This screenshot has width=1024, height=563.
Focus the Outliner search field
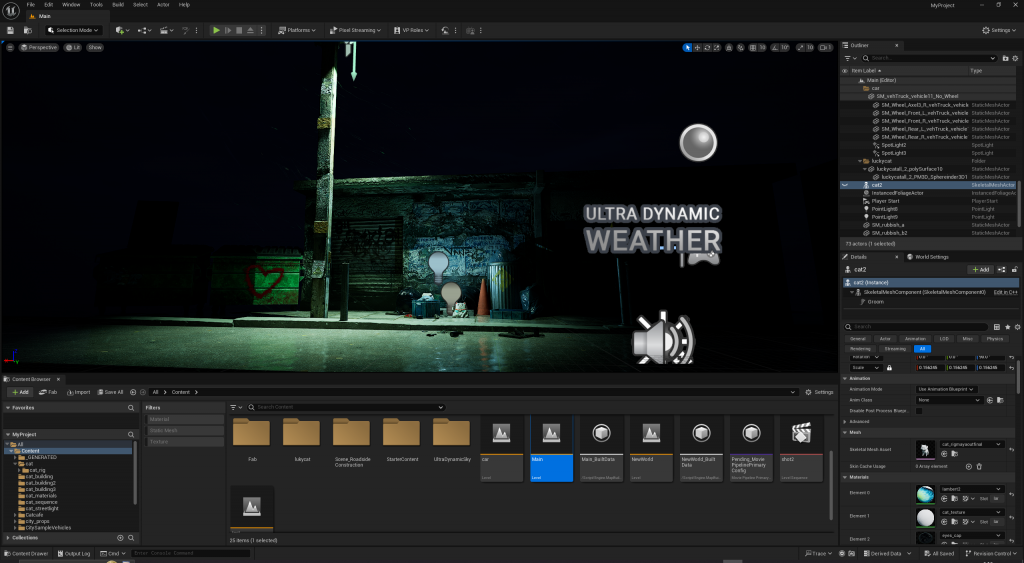click(929, 58)
